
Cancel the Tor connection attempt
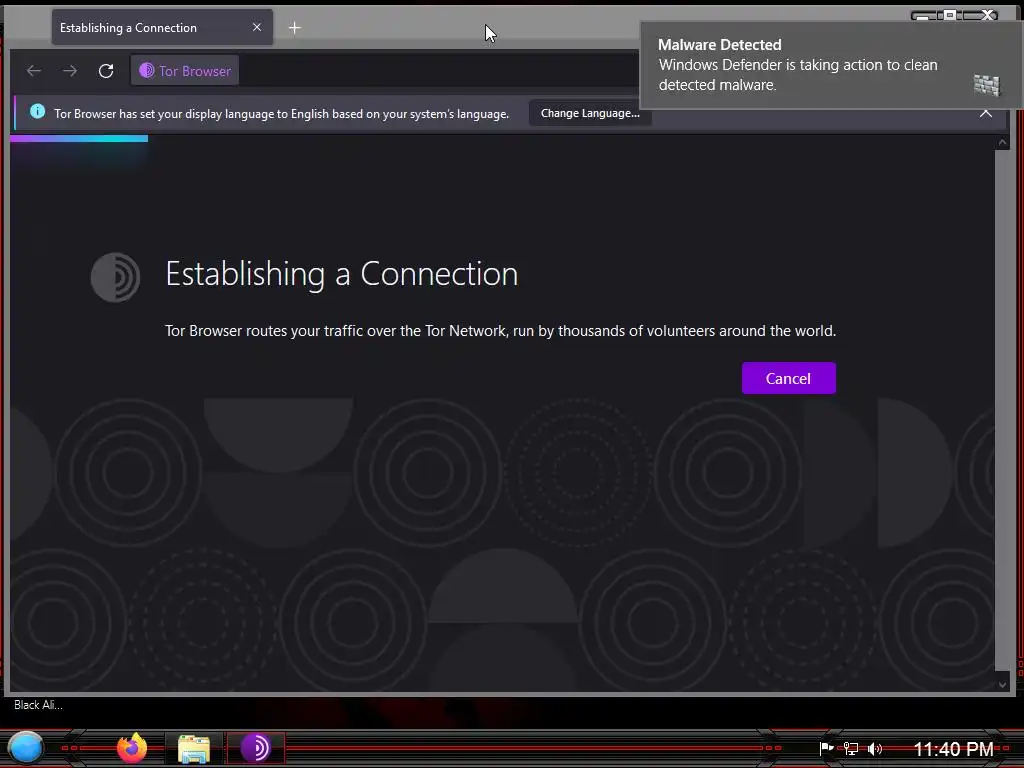(x=788, y=378)
